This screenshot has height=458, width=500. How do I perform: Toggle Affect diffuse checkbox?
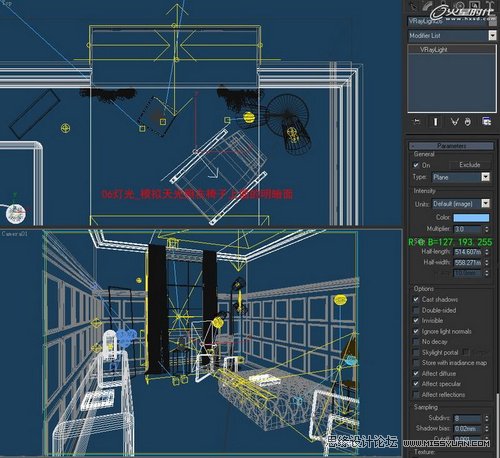point(416,373)
